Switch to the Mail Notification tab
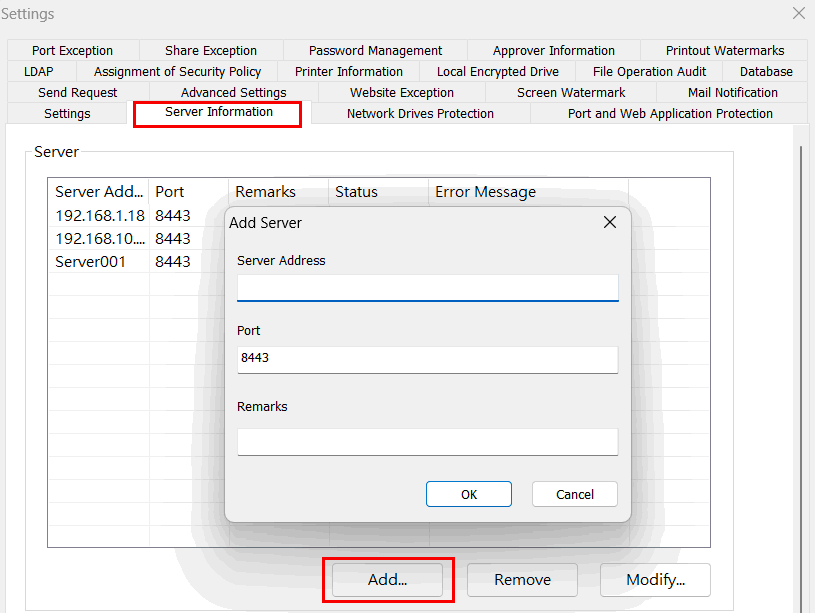 point(732,92)
